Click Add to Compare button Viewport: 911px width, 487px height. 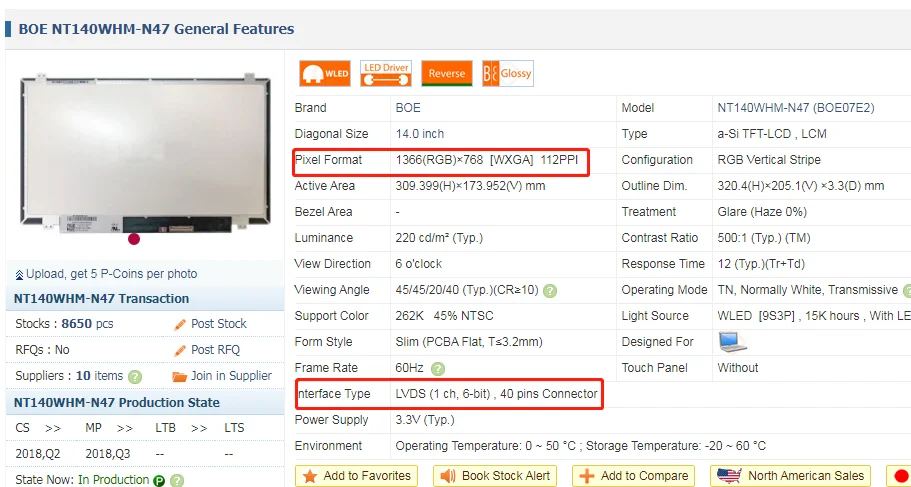pos(634,476)
